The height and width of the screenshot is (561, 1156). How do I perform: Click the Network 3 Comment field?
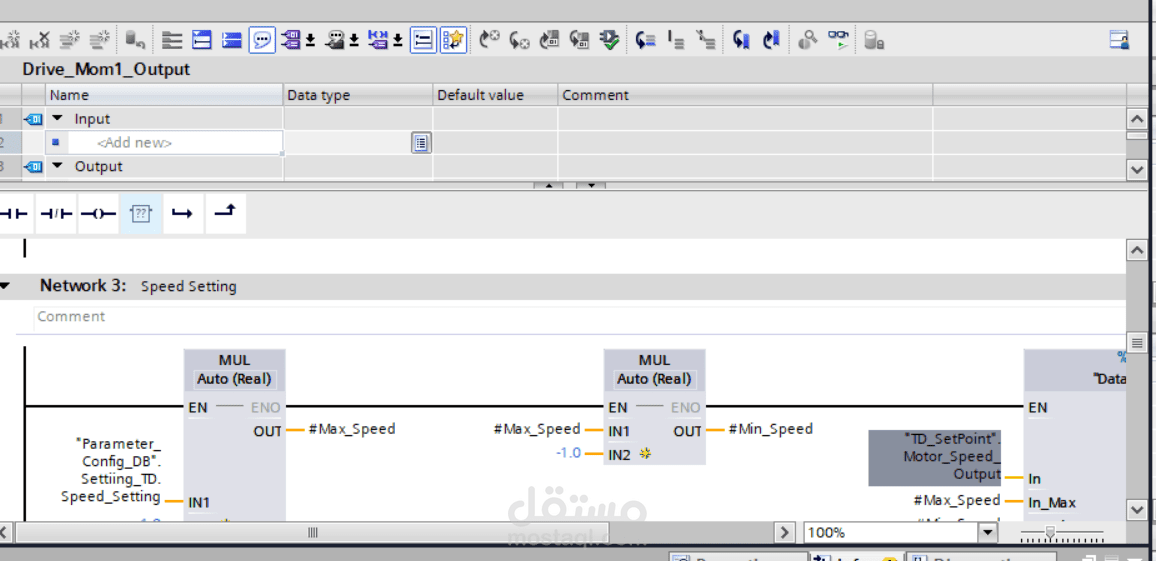[579, 317]
